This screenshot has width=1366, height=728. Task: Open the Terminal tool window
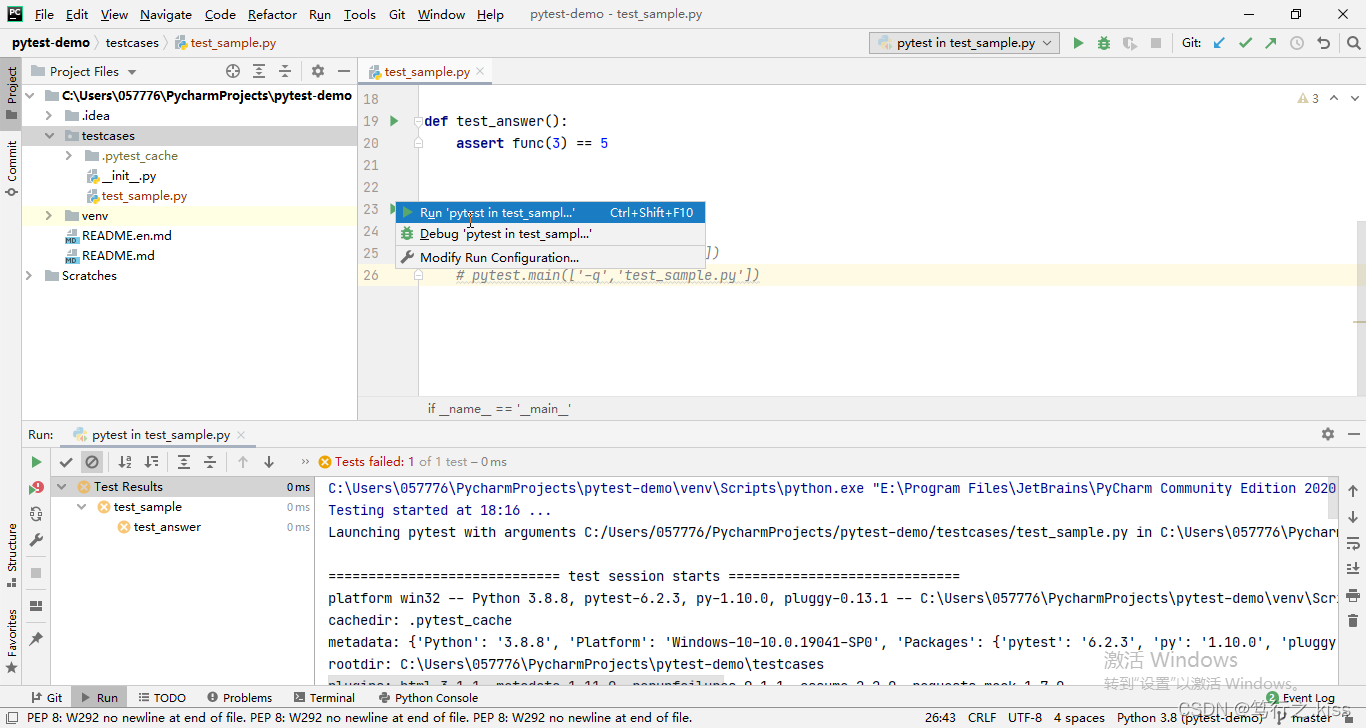pos(324,698)
